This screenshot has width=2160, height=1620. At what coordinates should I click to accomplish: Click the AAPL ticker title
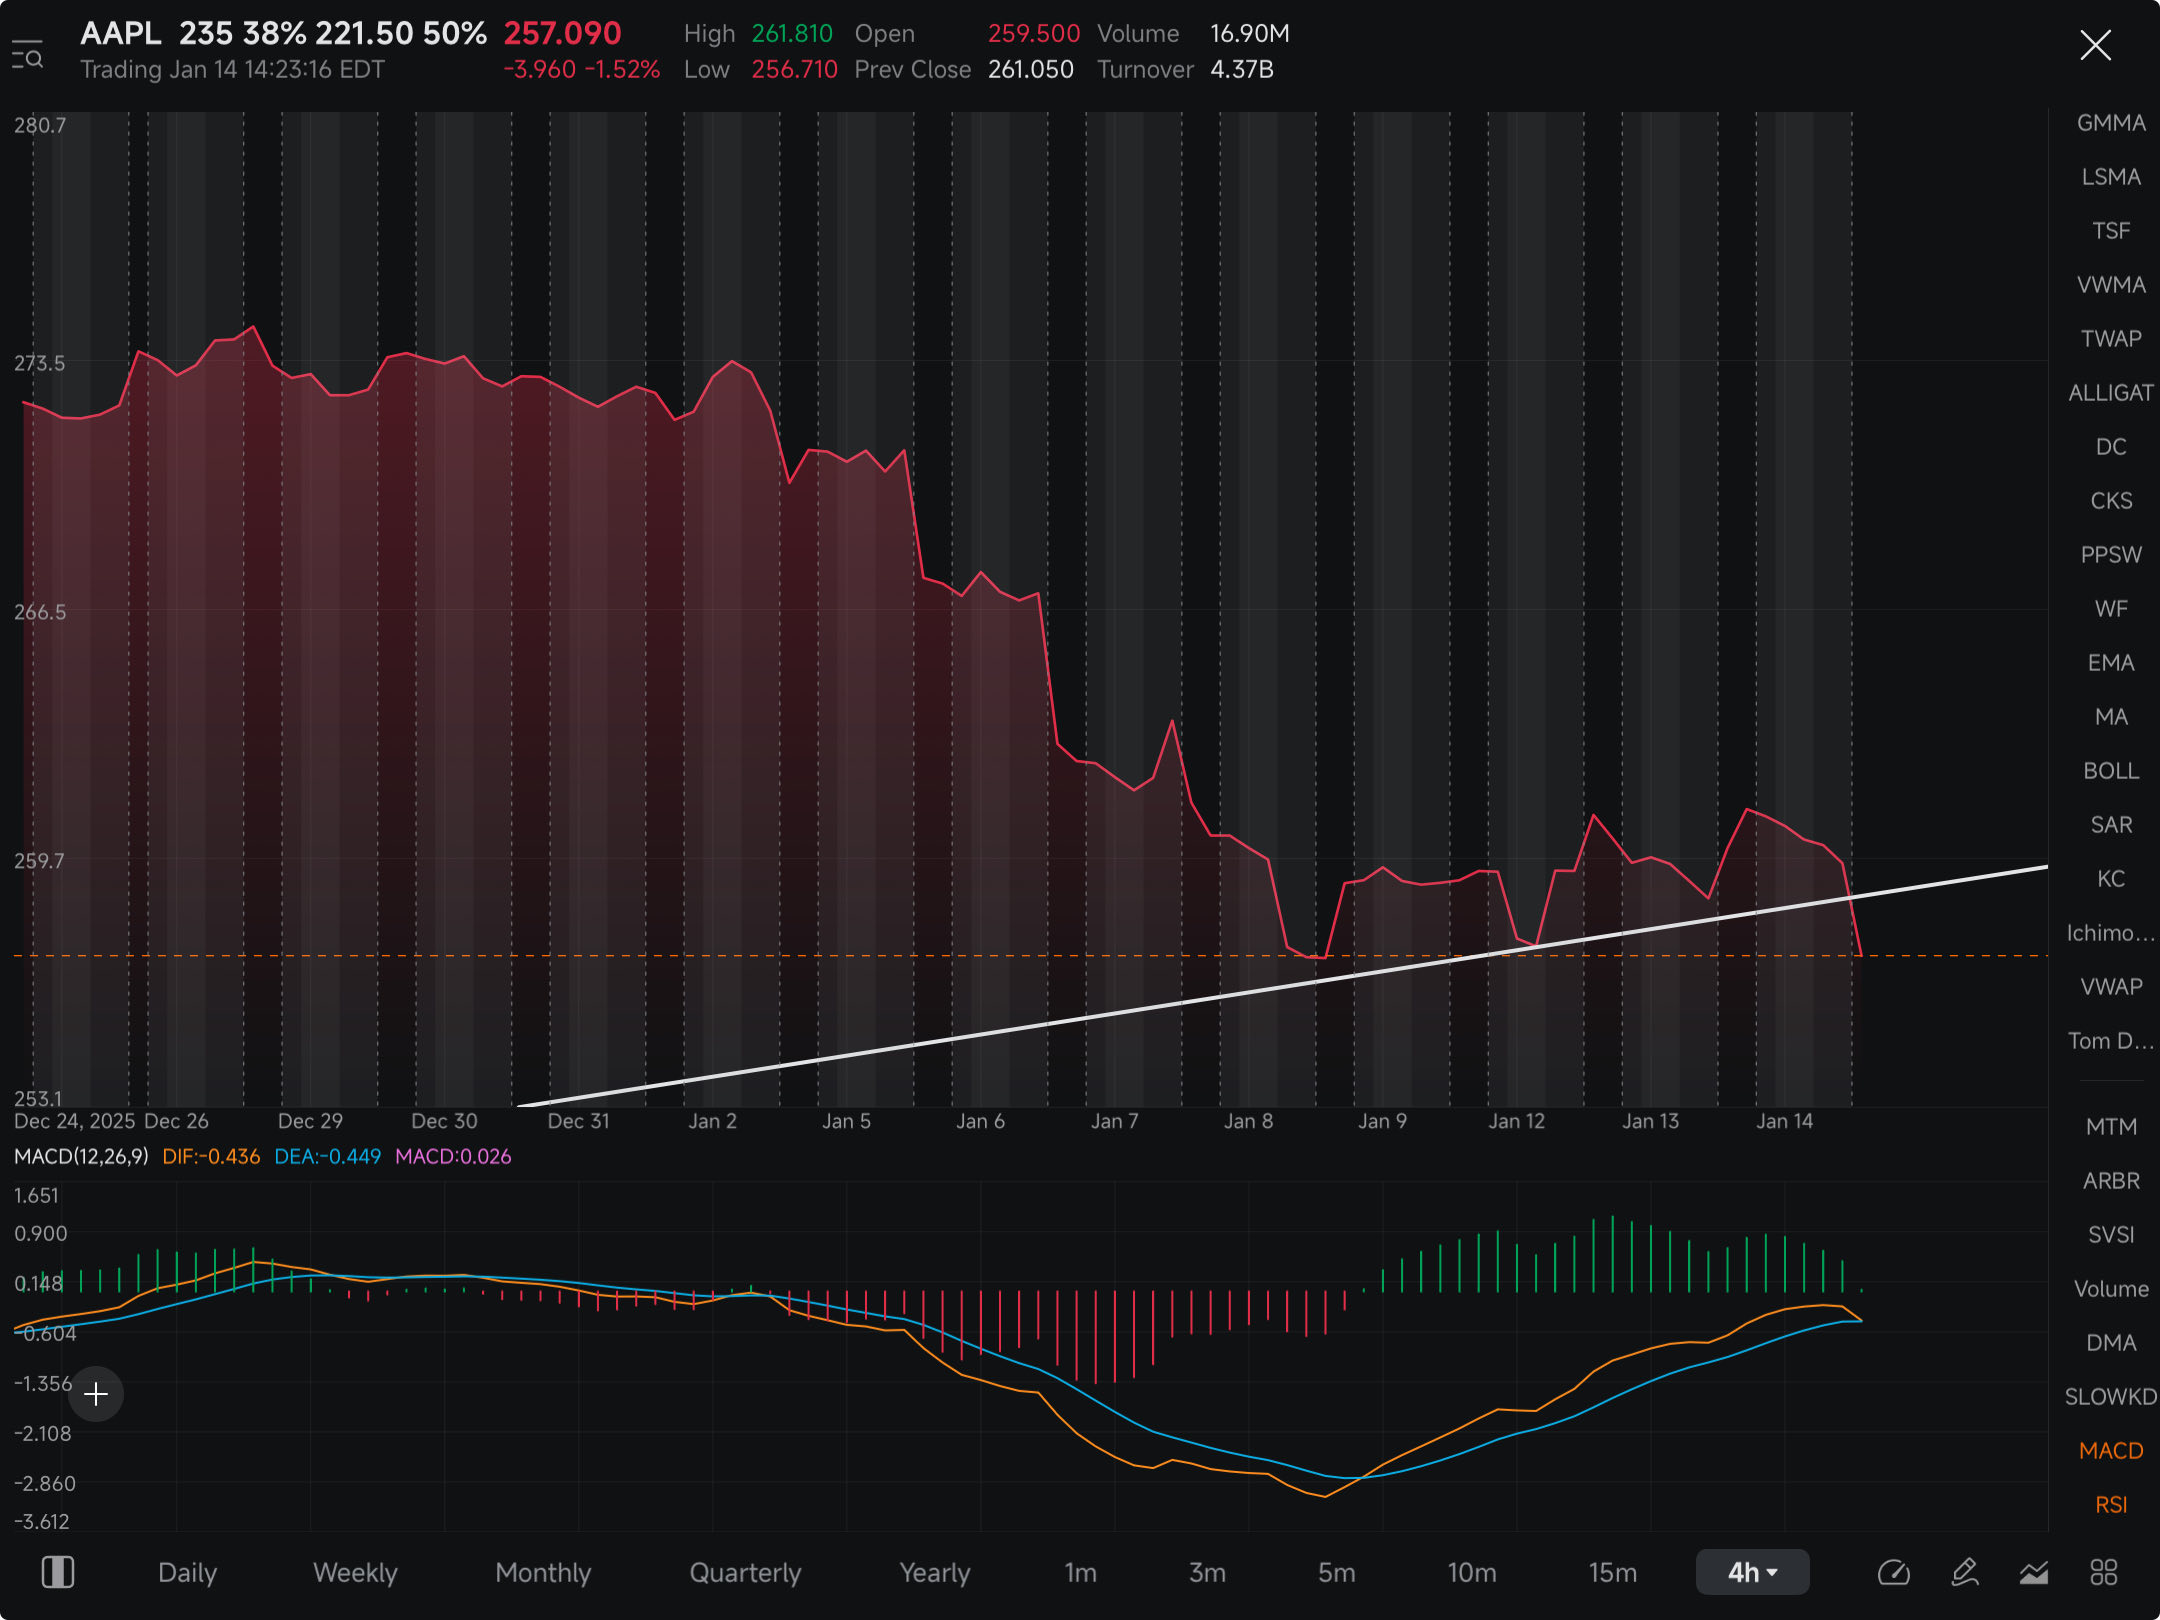[120, 33]
